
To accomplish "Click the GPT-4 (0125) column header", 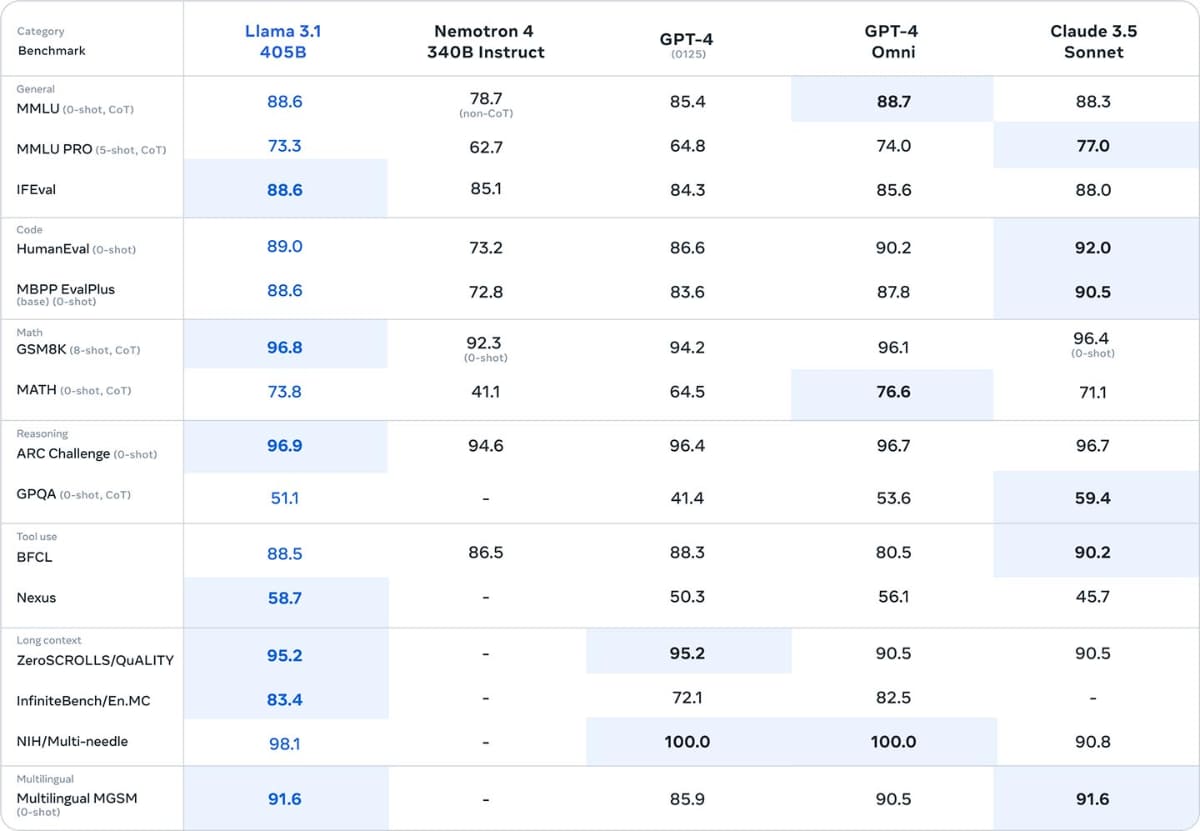I will 687,43.
